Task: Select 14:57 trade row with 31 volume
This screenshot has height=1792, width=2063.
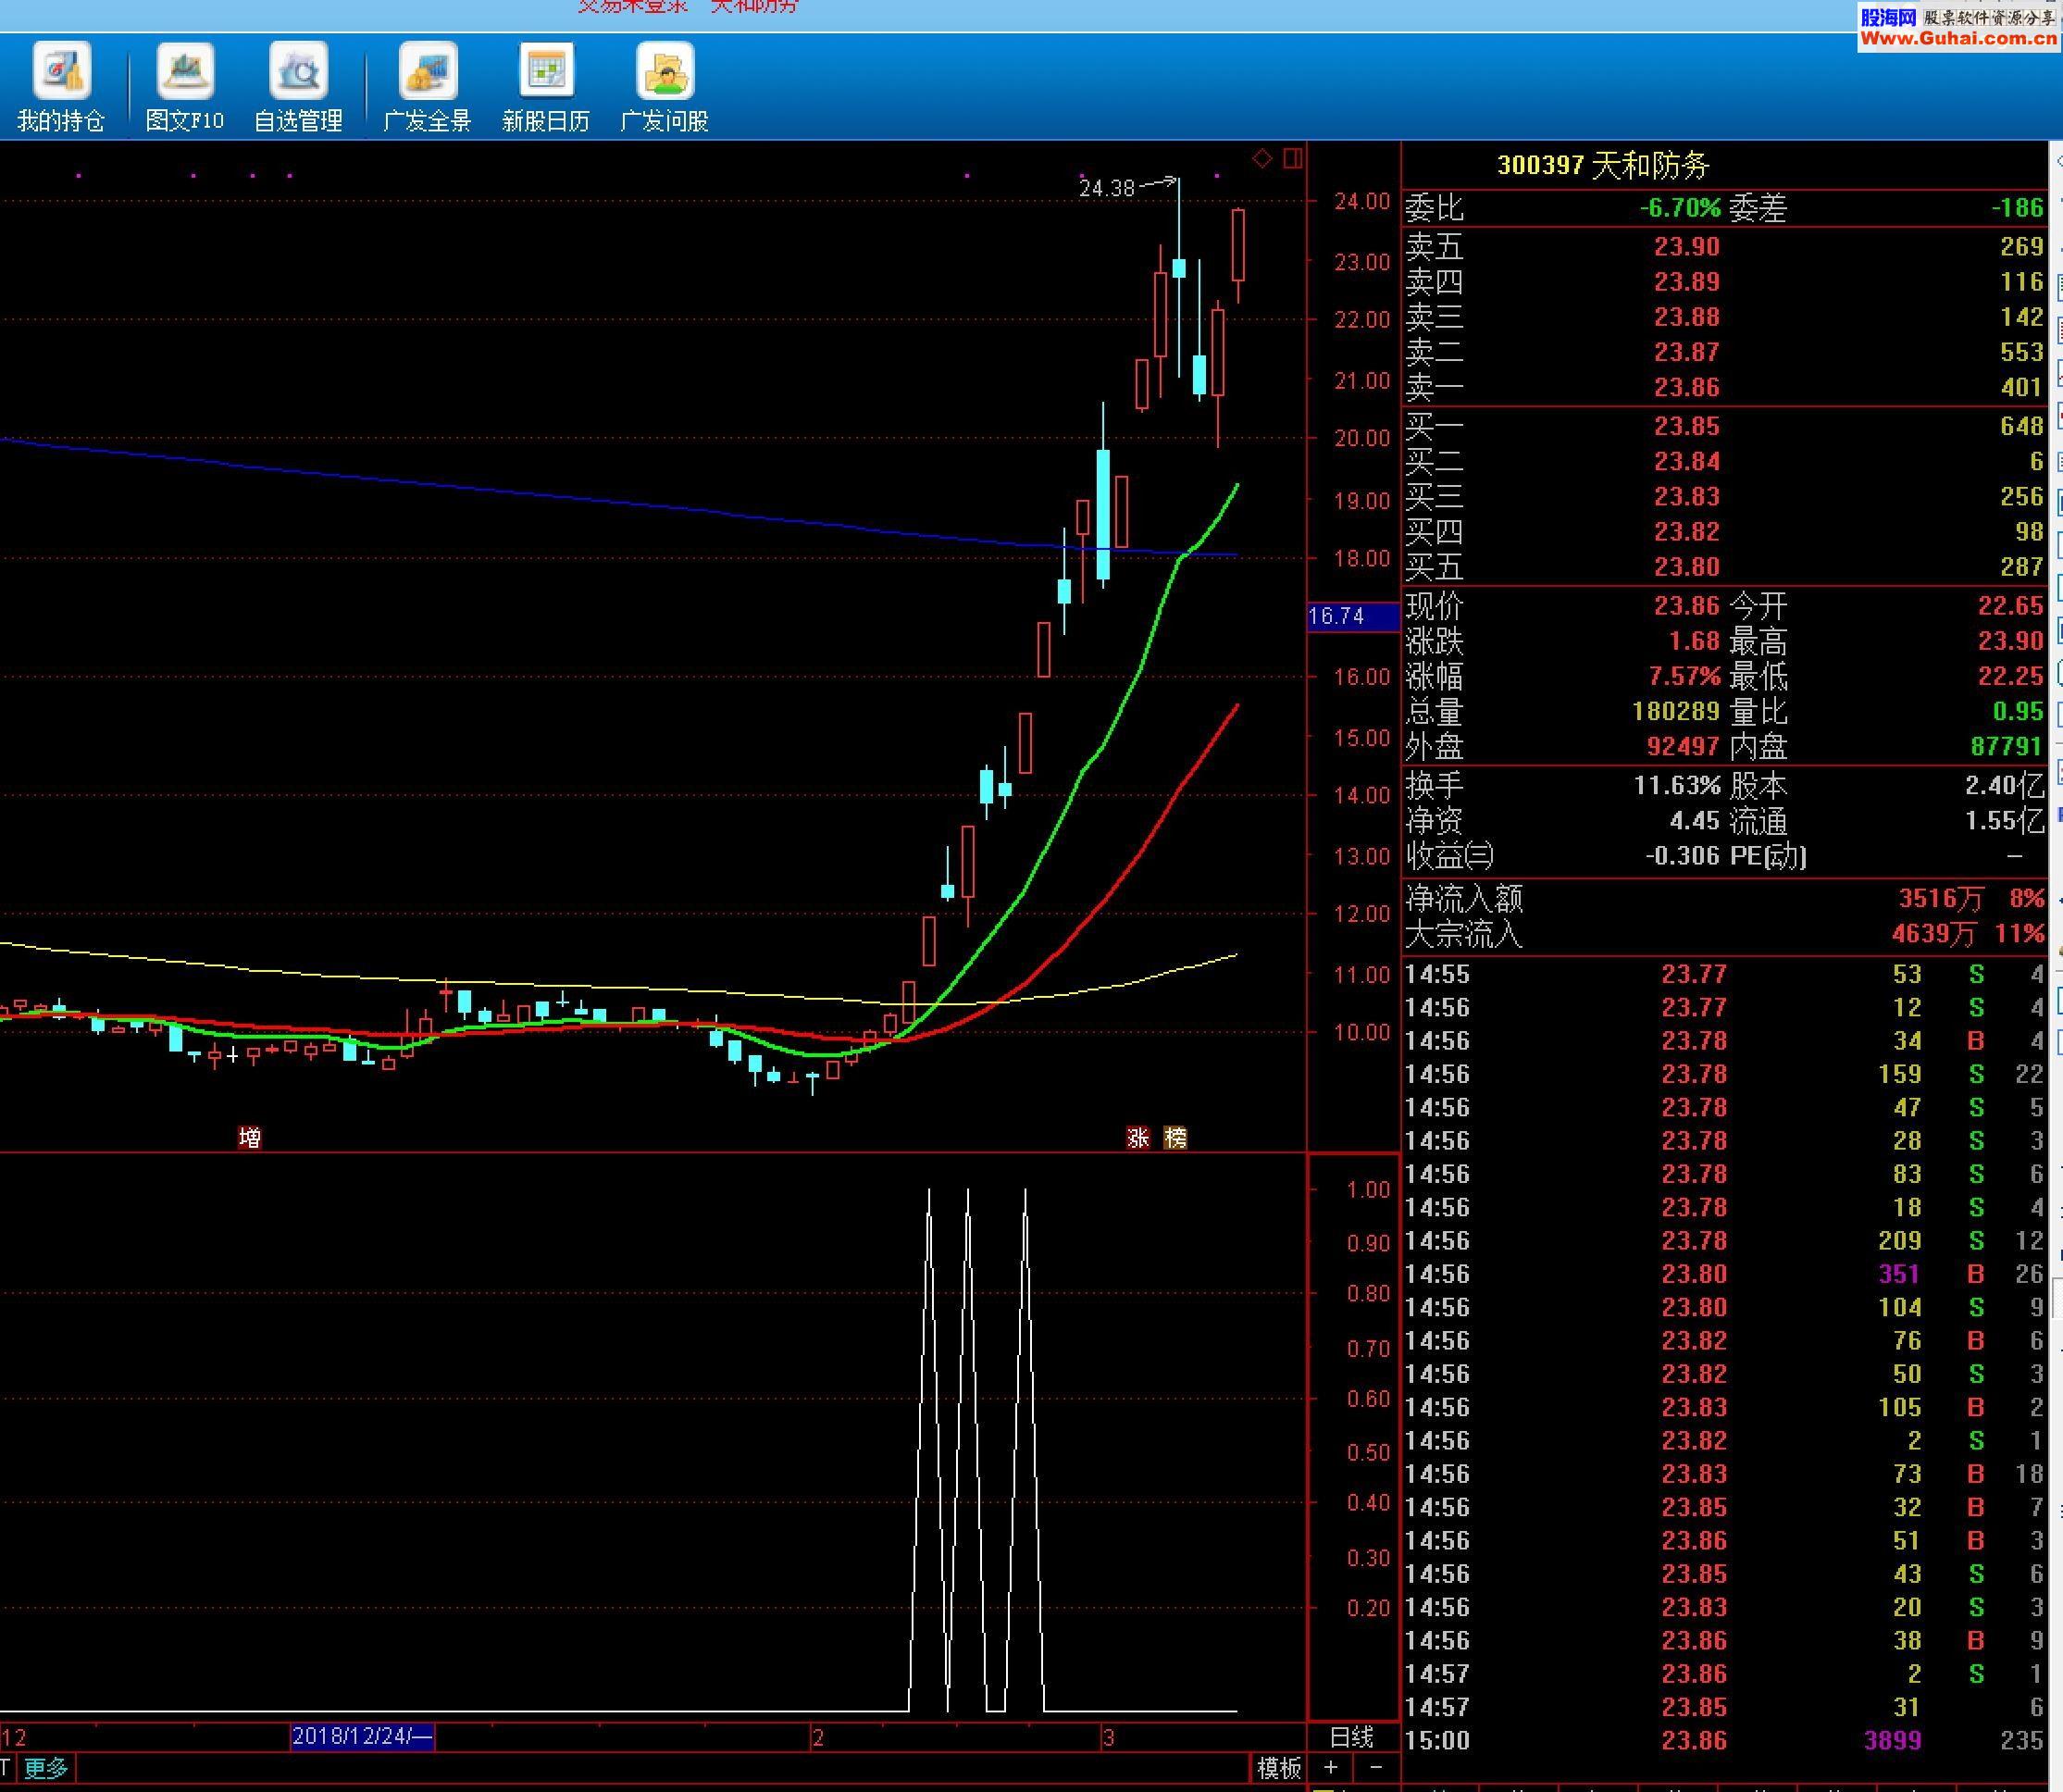Action: click(x=1724, y=1707)
